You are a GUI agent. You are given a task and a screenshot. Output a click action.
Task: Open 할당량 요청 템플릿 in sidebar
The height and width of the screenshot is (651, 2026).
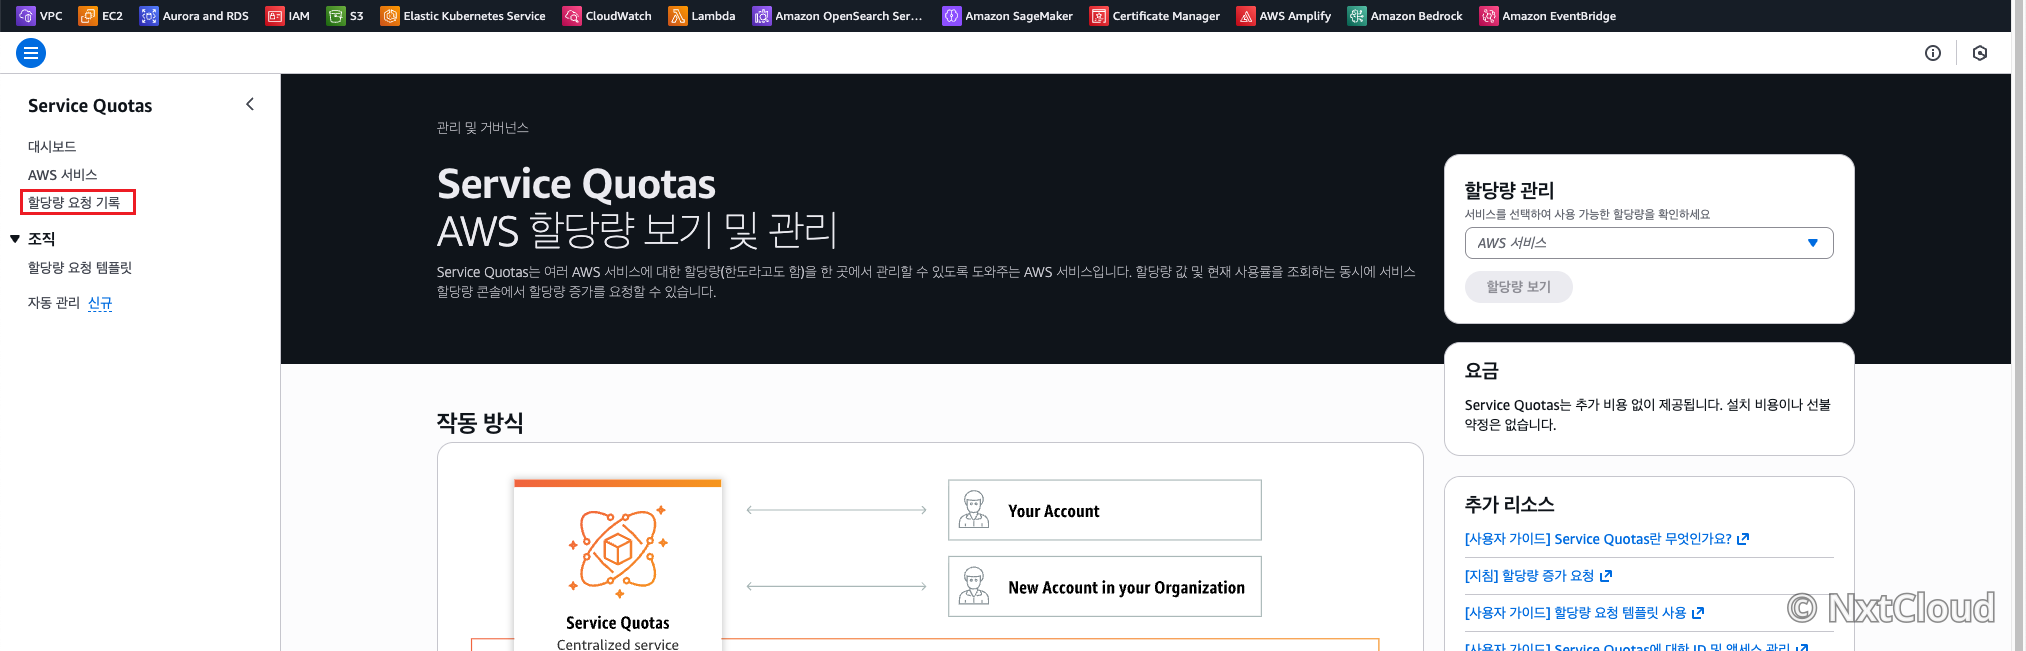tap(80, 267)
